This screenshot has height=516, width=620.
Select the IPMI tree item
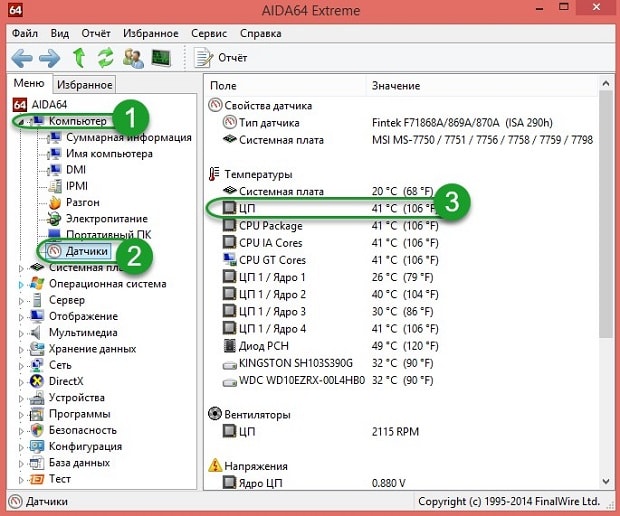[77, 186]
